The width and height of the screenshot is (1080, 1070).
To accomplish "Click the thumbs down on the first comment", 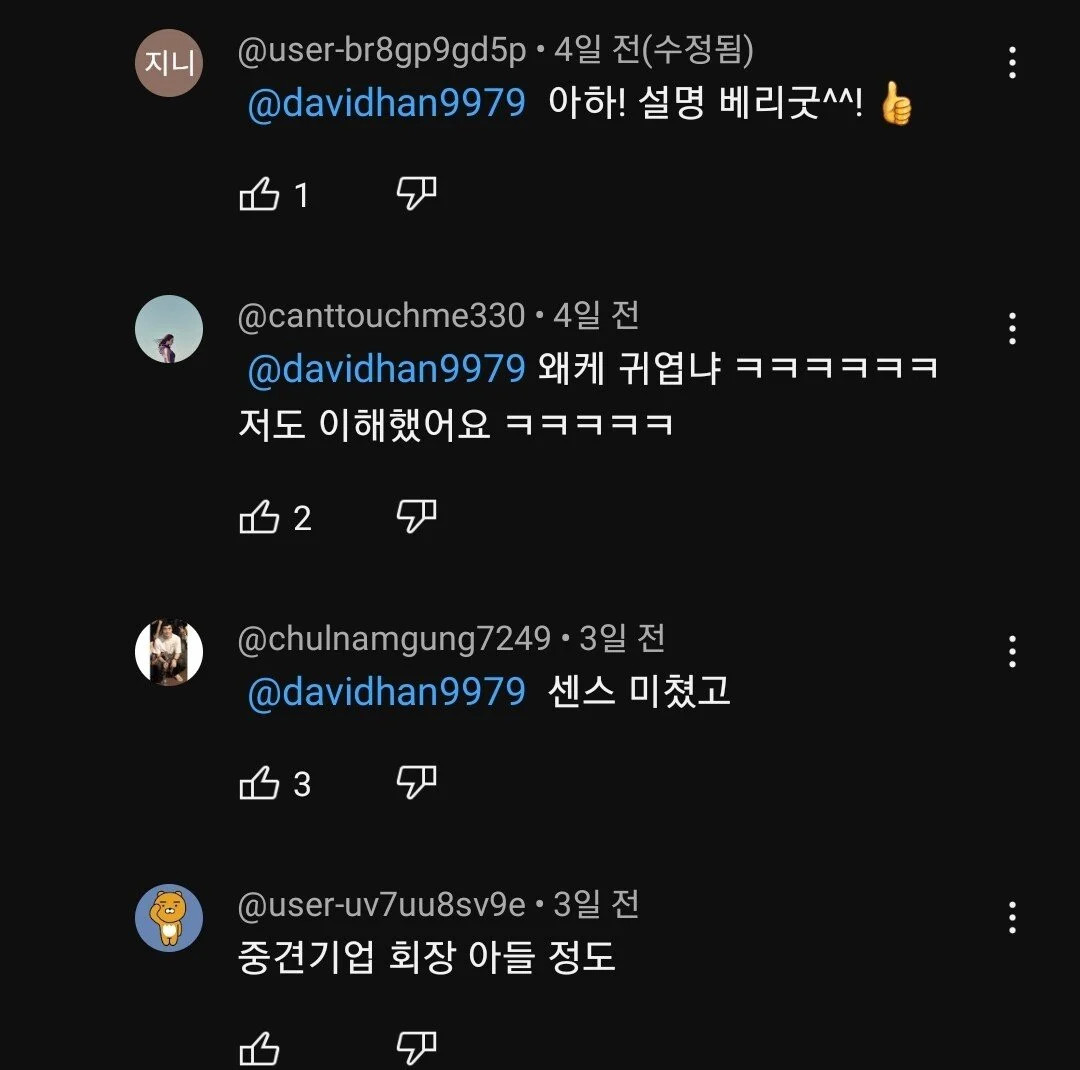I will pos(416,192).
